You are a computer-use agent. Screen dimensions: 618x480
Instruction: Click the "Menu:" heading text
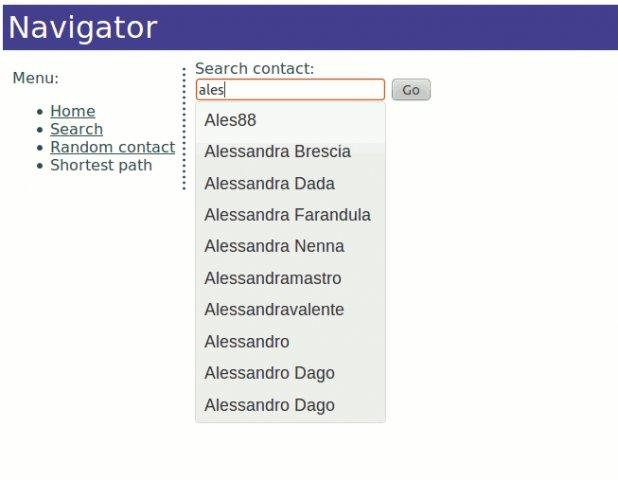(x=35, y=78)
